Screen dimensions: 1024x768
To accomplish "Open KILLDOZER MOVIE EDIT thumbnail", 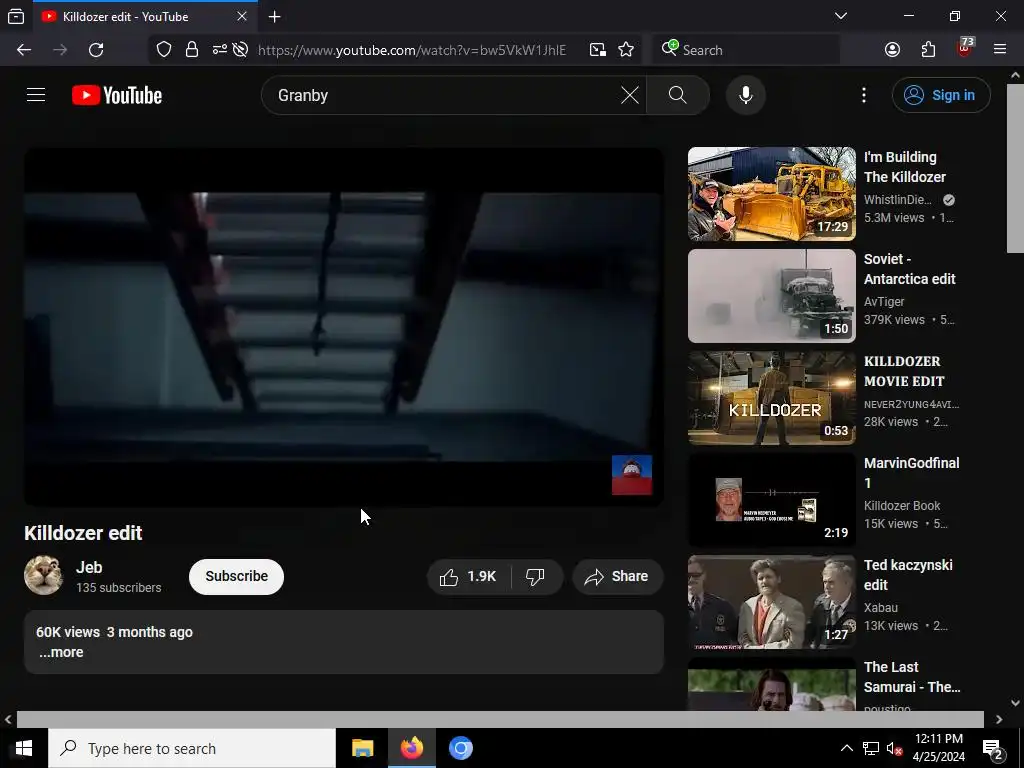I will coord(771,398).
